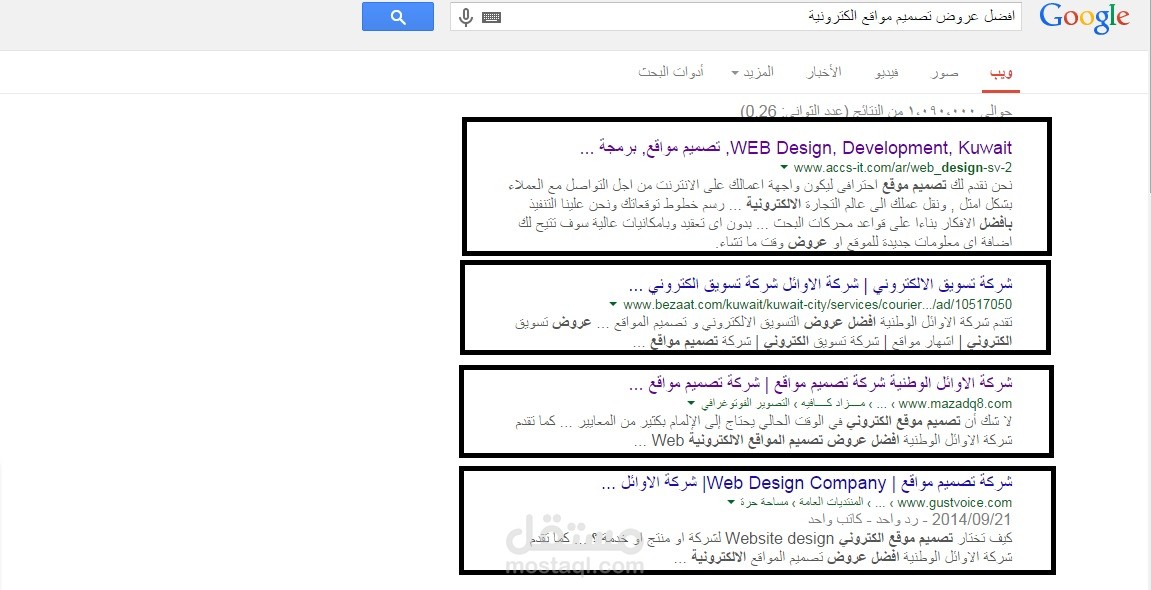This screenshot has width=1151, height=590.
Task: Open the Web Design Company gustvoice result
Action: click(806, 483)
